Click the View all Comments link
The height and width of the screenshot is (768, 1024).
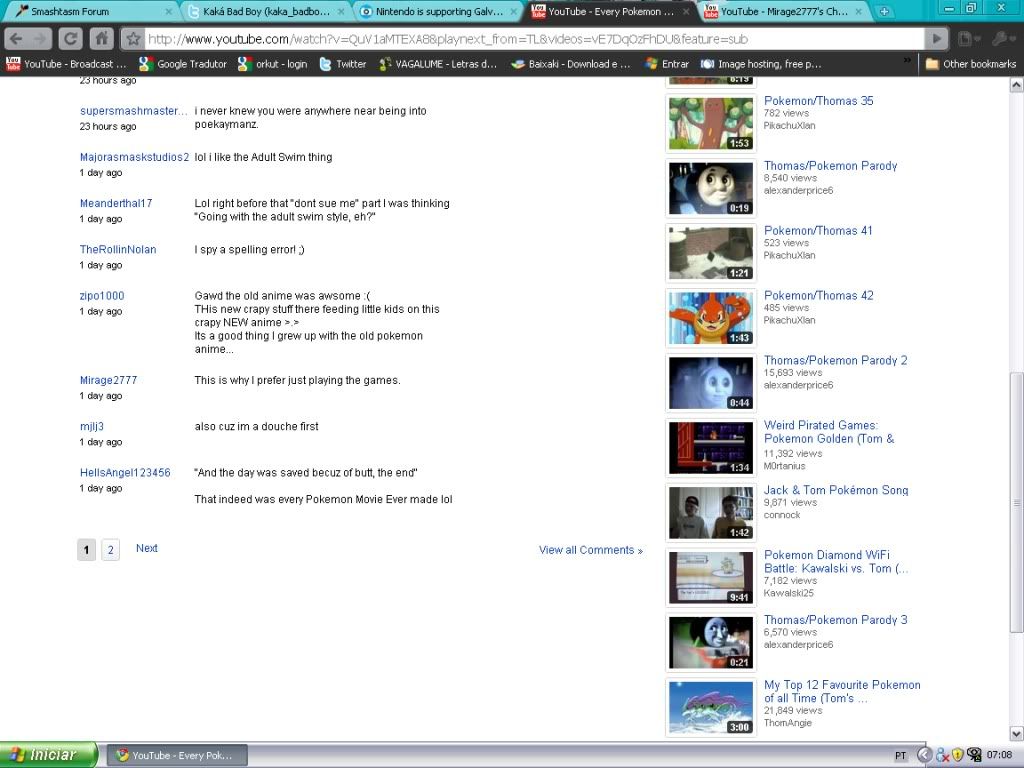[590, 550]
